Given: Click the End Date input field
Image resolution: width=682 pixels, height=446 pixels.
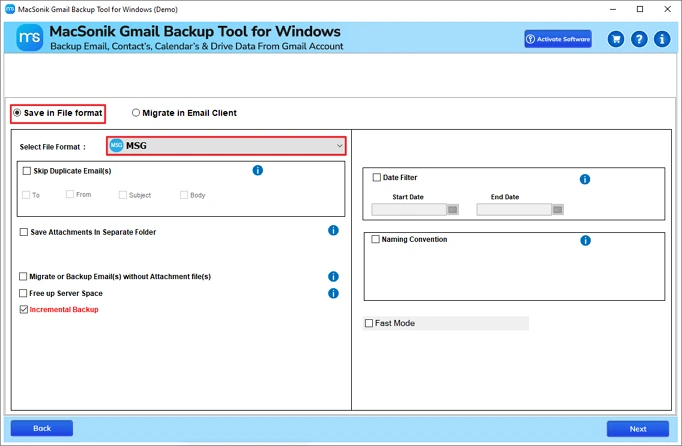Looking at the screenshot, I should tap(514, 210).
